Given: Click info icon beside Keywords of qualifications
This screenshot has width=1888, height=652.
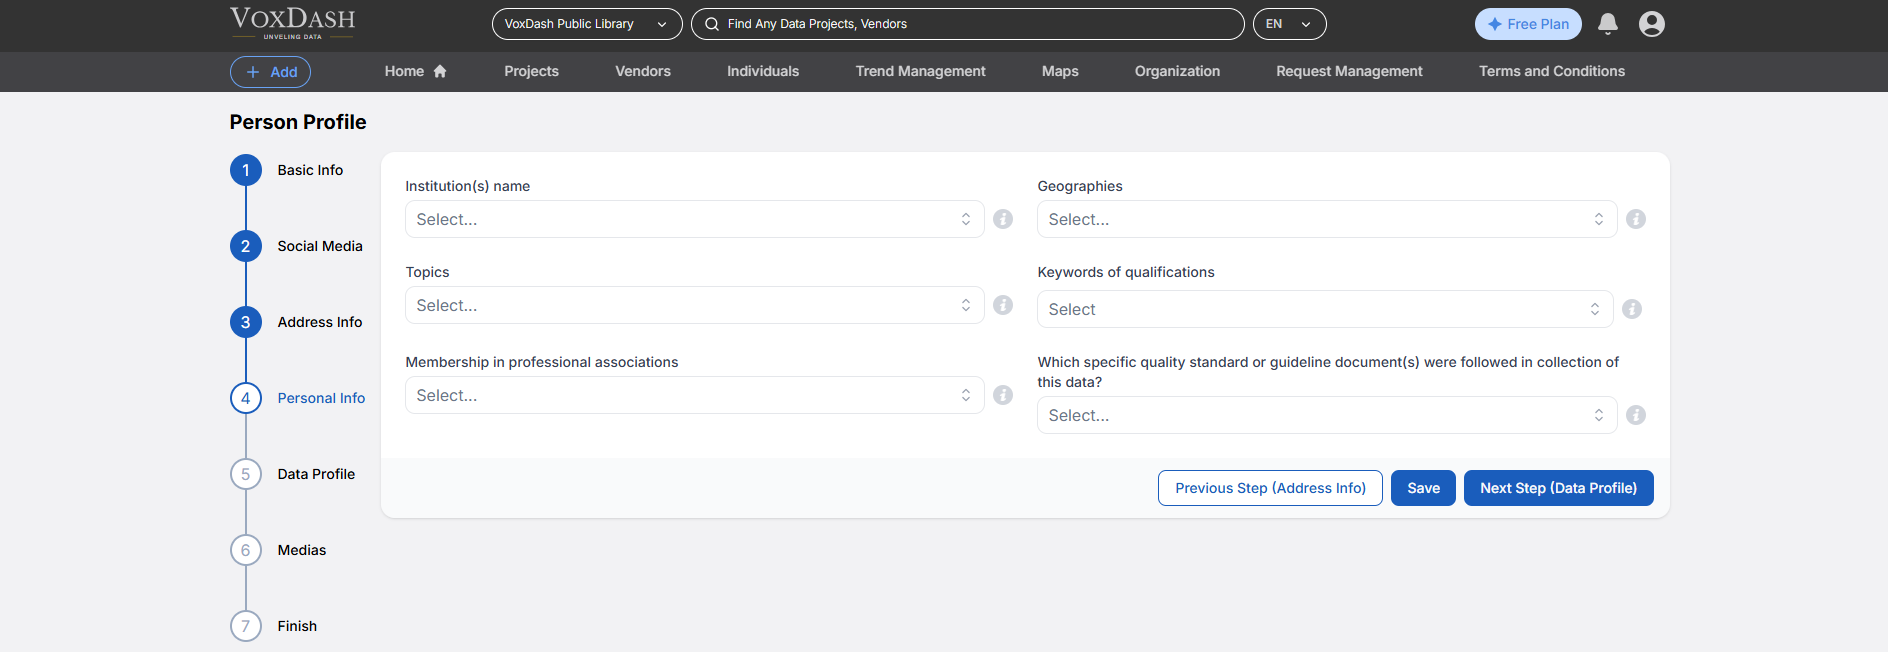Looking at the screenshot, I should (1632, 309).
